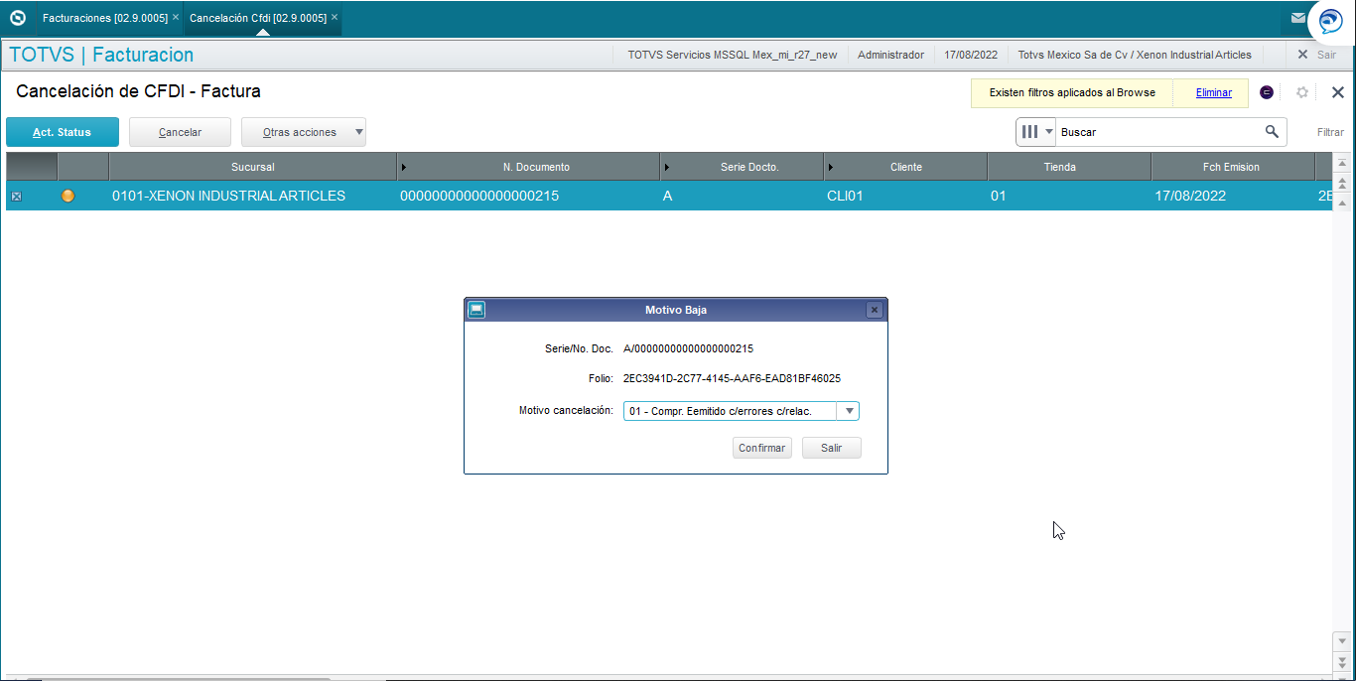Click the Salir button in dialog

point(832,448)
